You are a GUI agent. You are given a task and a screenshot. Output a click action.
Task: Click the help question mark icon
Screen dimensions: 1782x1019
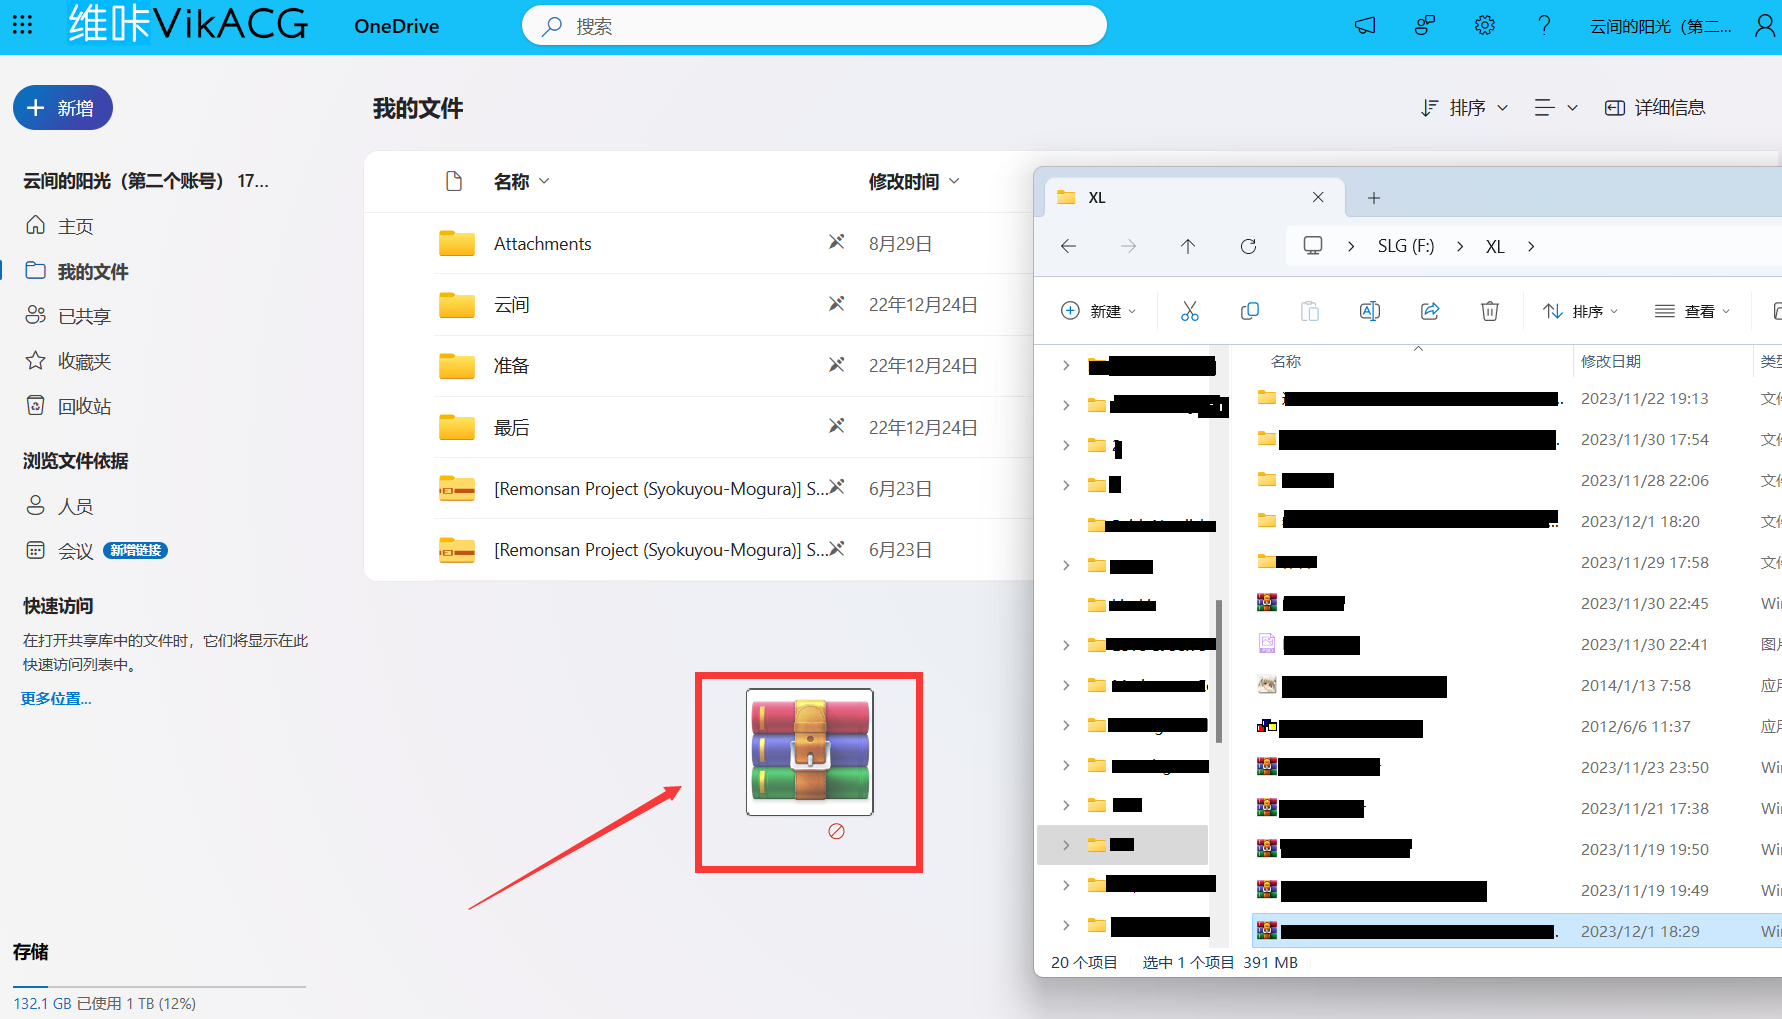(1544, 26)
